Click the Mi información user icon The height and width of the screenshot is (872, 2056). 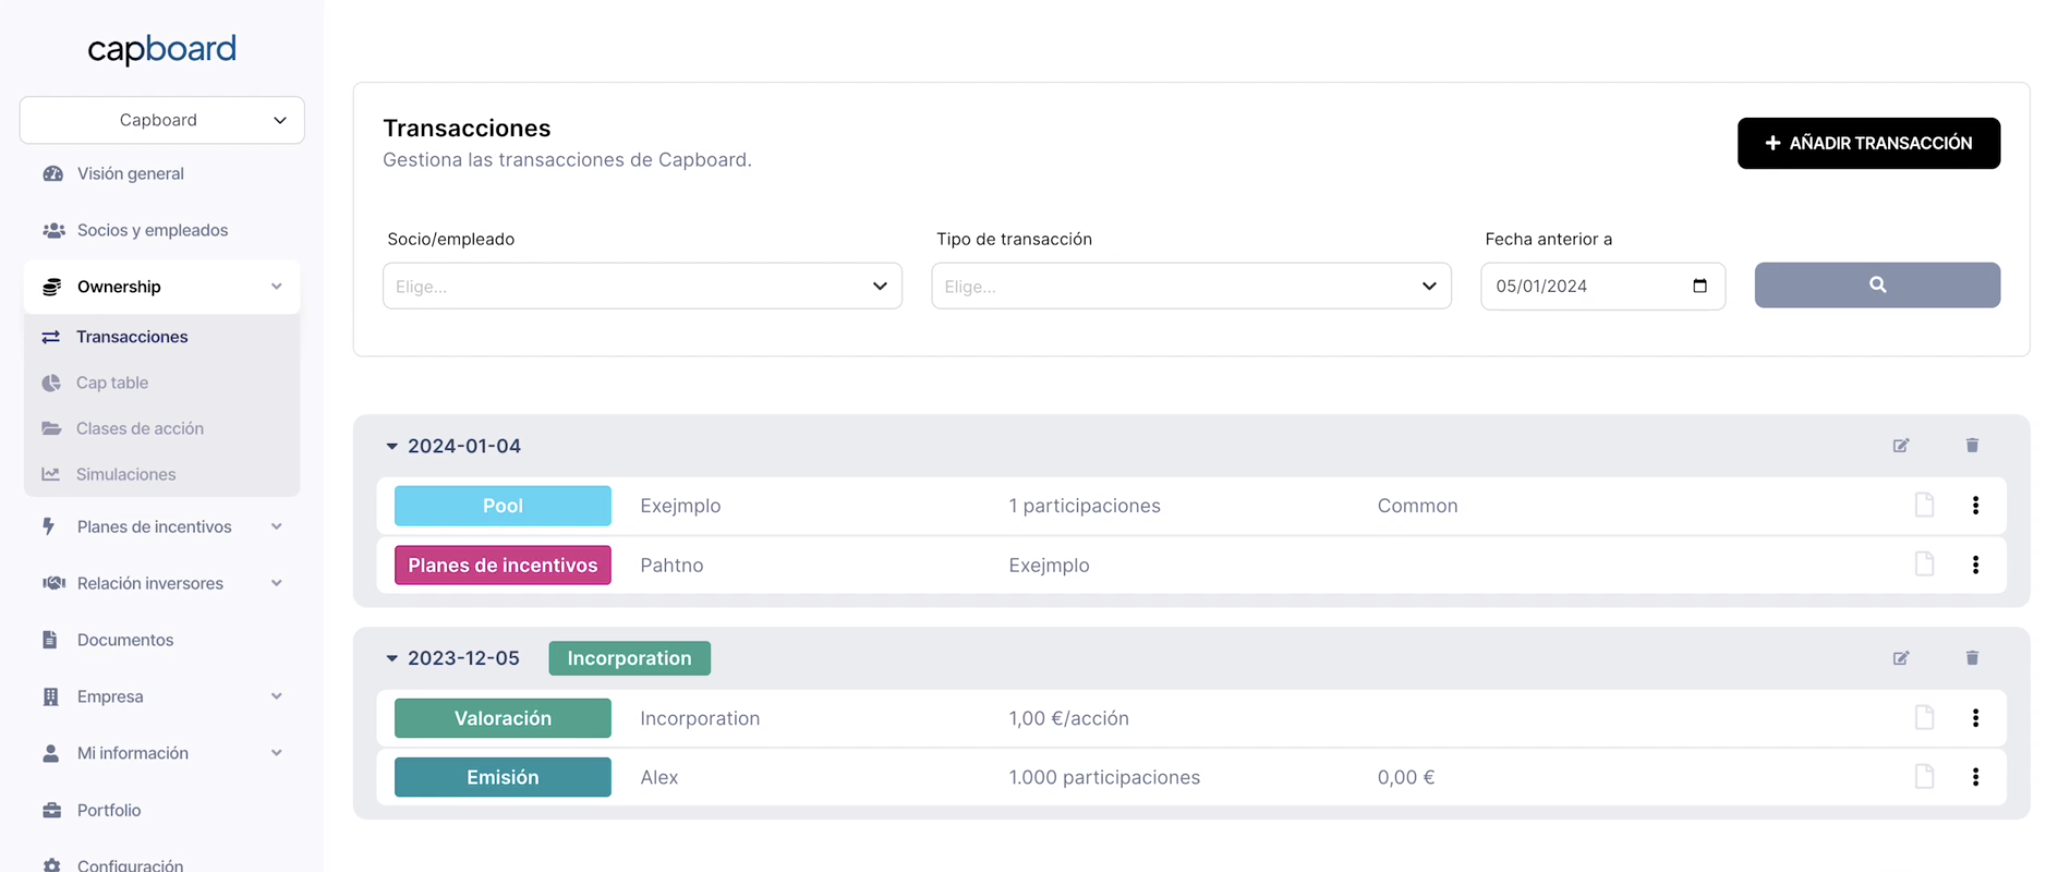(x=50, y=753)
